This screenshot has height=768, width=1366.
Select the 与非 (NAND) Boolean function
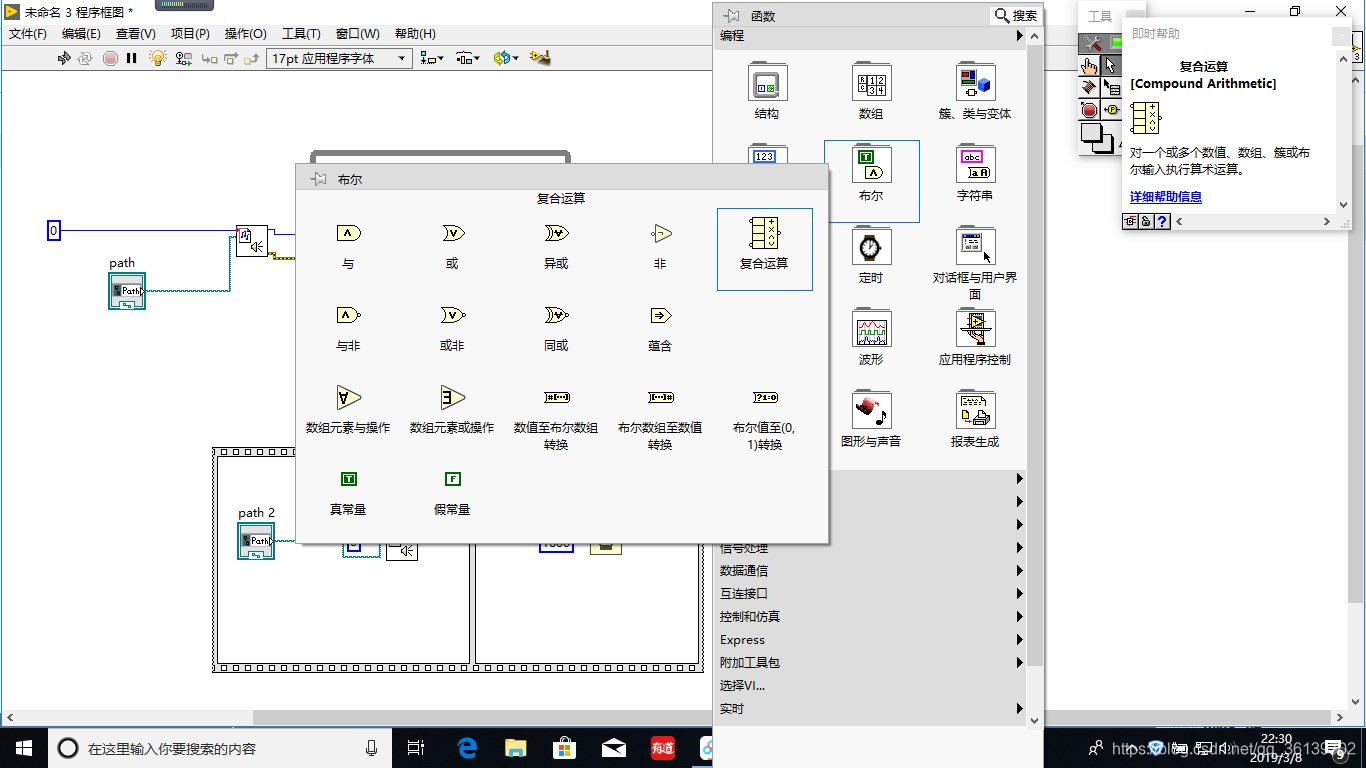[348, 327]
